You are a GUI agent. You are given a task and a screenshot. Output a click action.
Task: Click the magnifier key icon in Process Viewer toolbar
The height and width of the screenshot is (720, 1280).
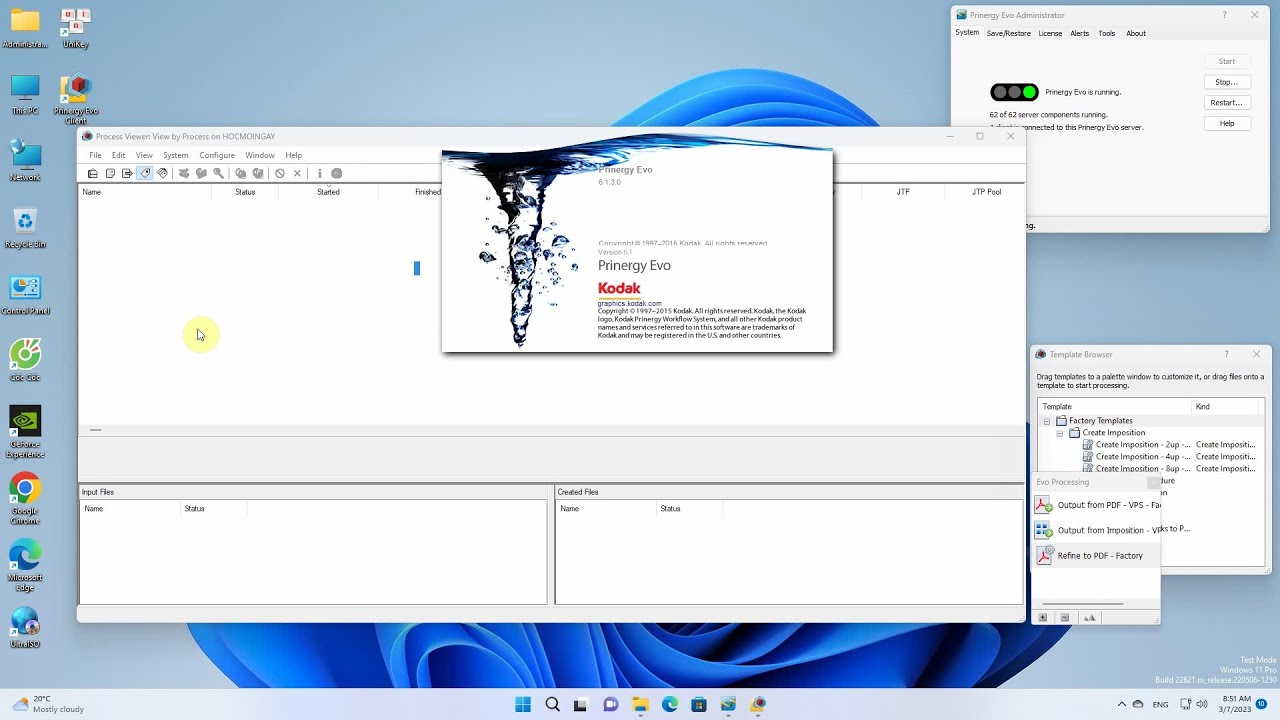(x=218, y=174)
